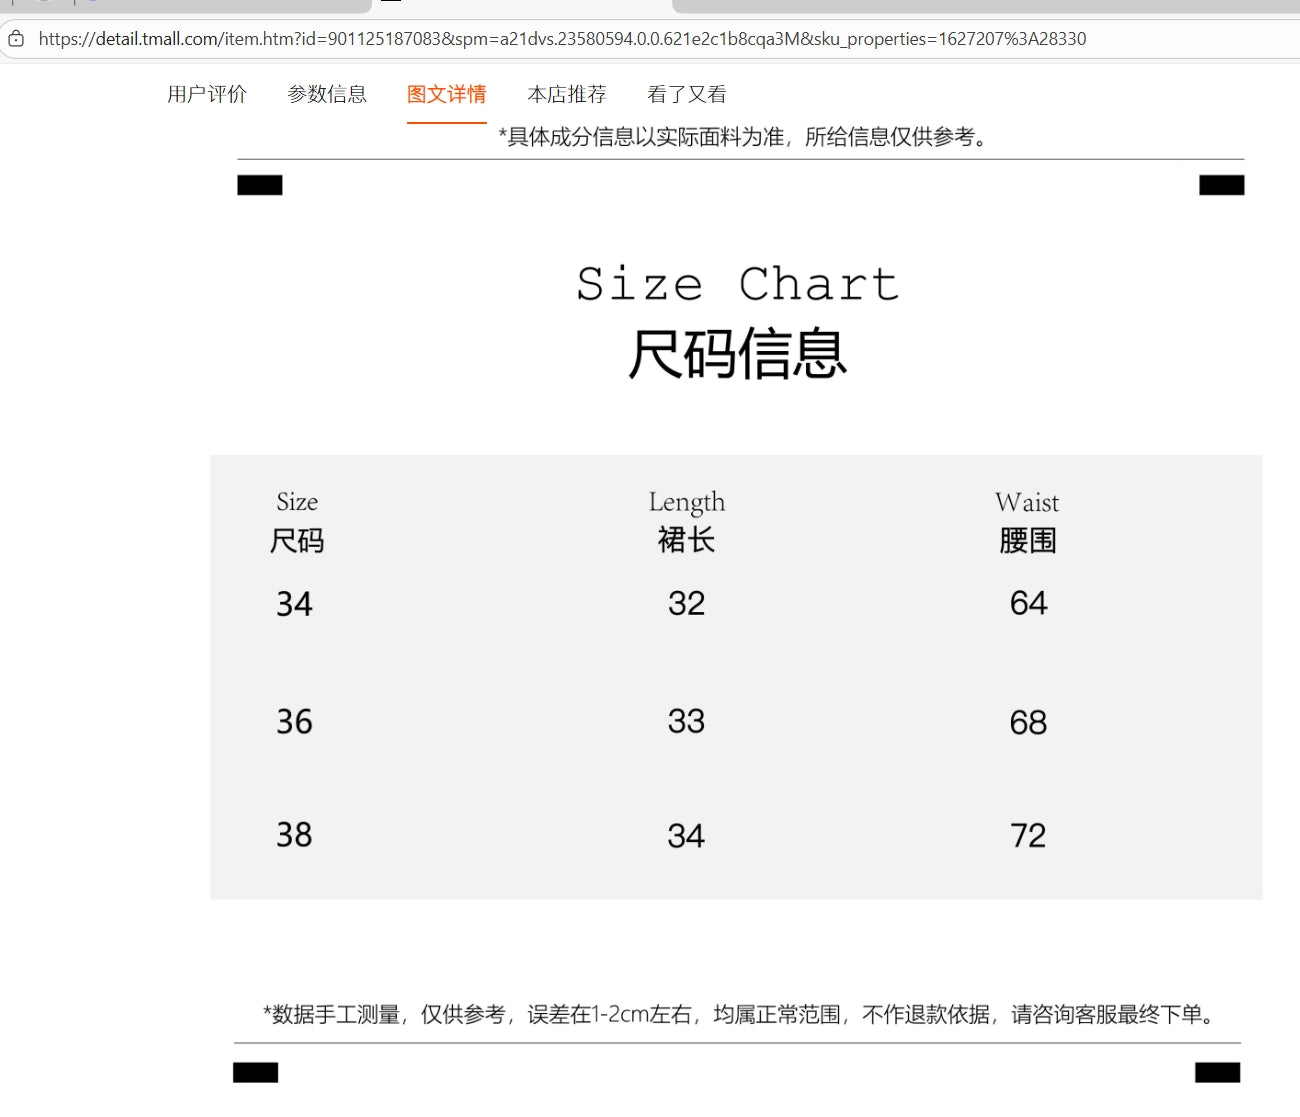This screenshot has height=1117, width=1300.
Task: Open the 用户评价 reviews tab
Action: (207, 94)
